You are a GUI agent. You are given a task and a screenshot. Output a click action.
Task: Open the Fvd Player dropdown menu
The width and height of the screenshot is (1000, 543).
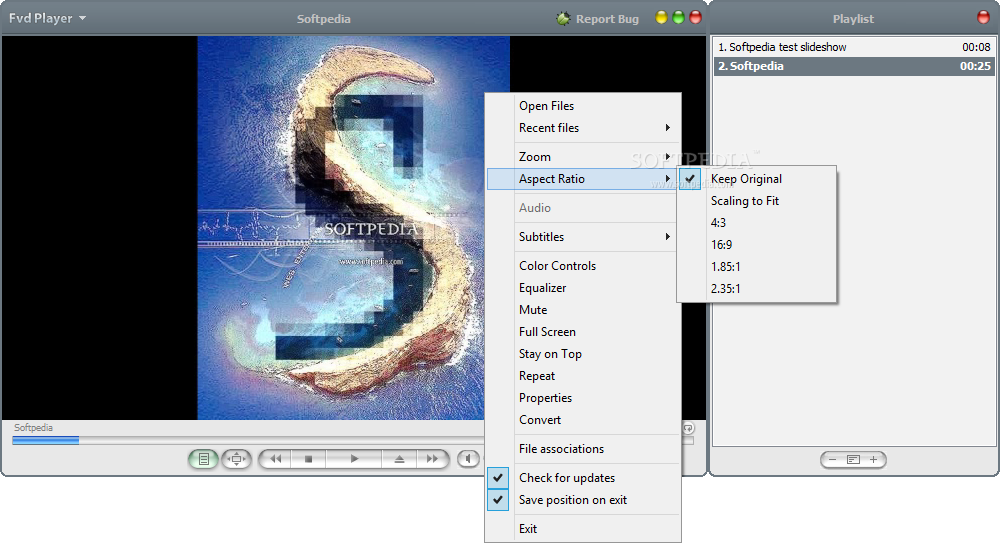[47, 18]
